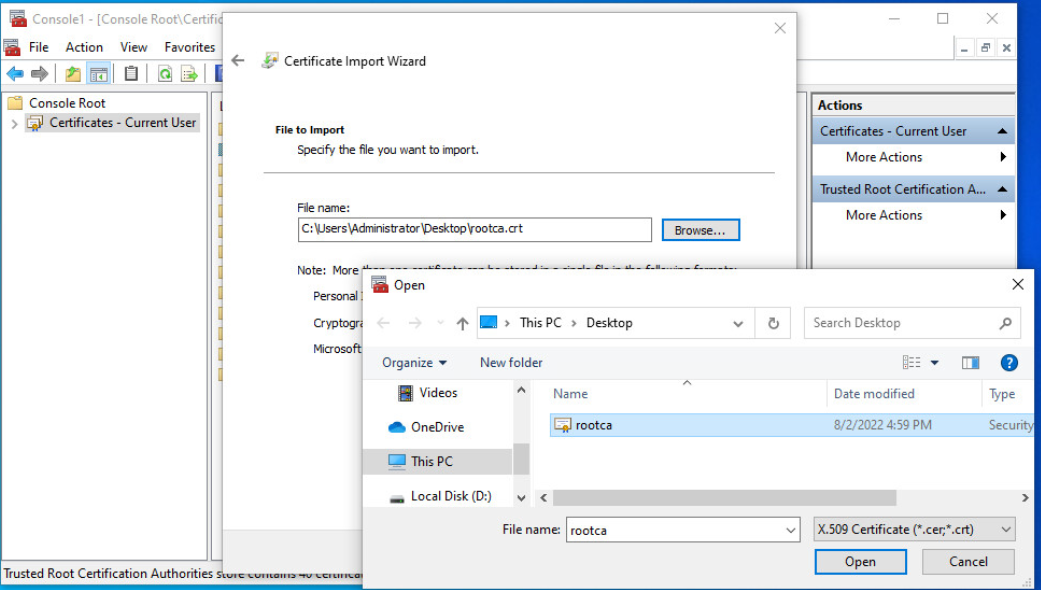Viewport: 1041px width, 590px height.
Task: Collapse Certificates - Current User actions section
Action: 1002,131
